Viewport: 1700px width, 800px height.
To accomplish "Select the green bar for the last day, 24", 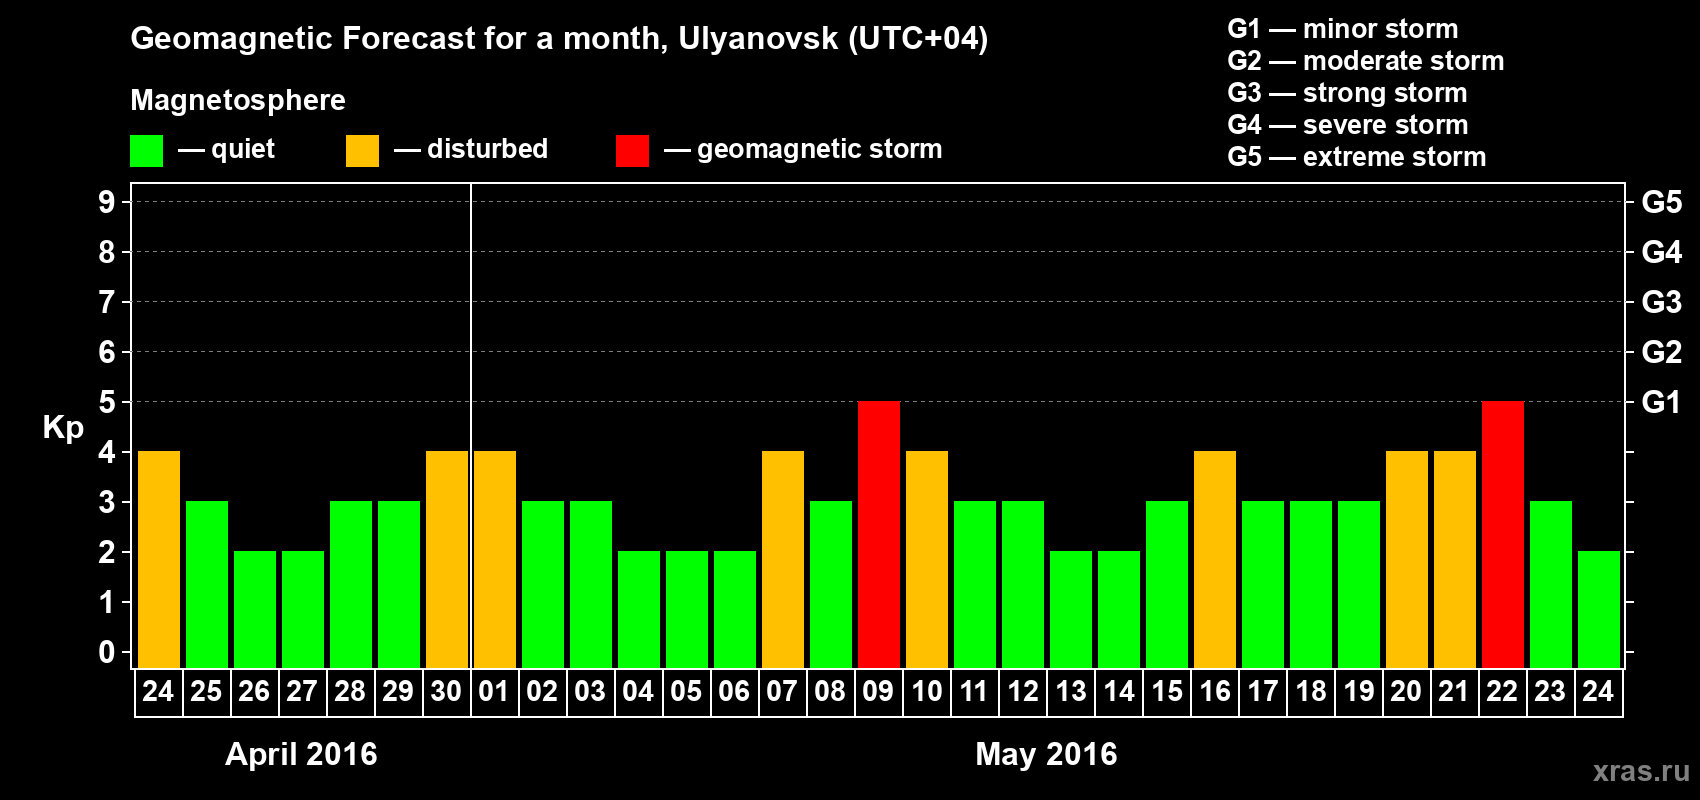I will [1599, 609].
